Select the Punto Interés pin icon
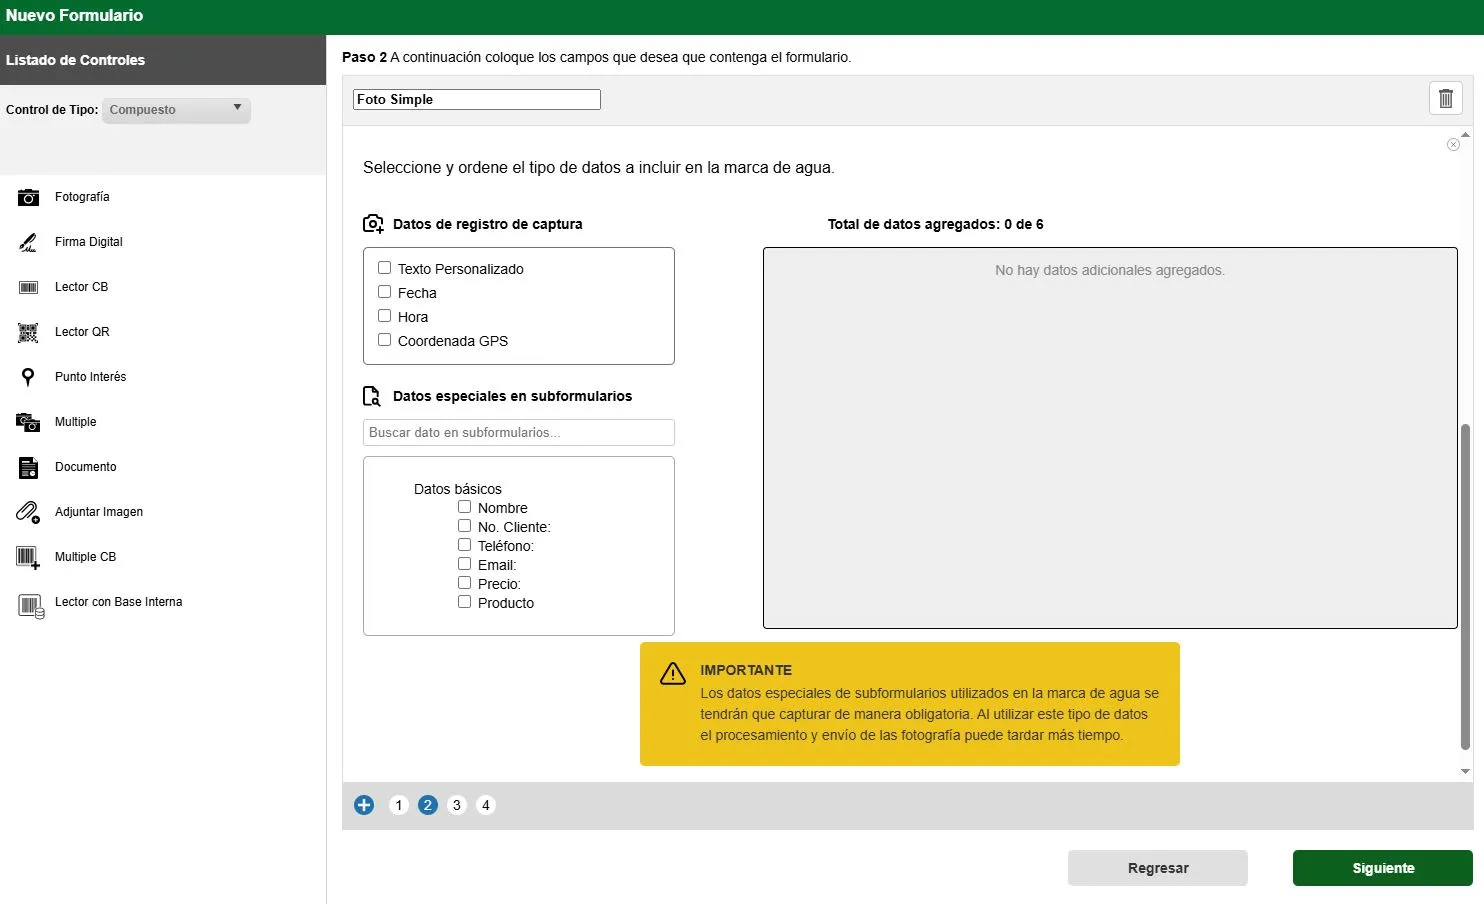Screen dimensions: 1484x904 (x=28, y=377)
